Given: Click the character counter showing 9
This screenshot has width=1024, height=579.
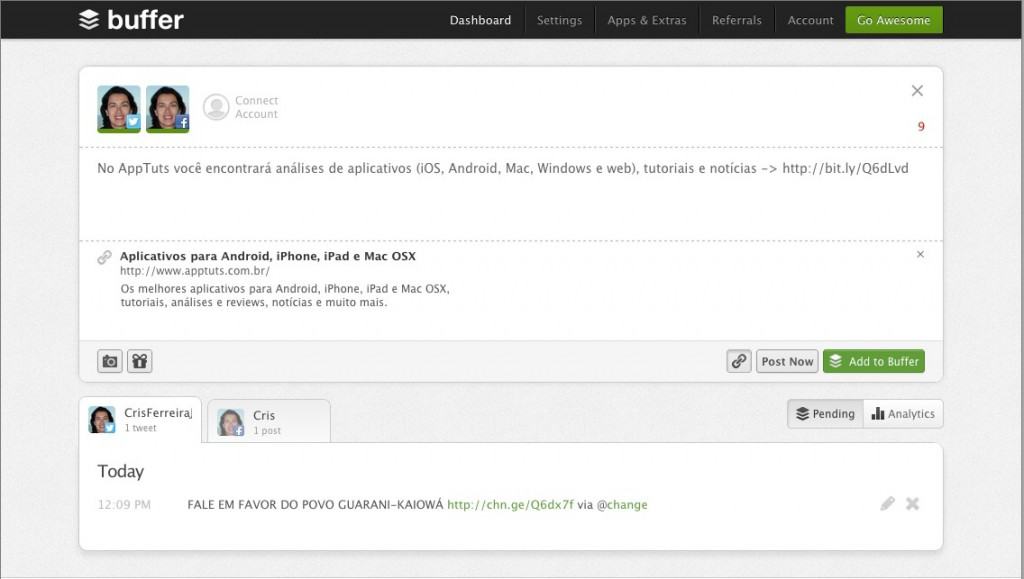Looking at the screenshot, I should [921, 127].
